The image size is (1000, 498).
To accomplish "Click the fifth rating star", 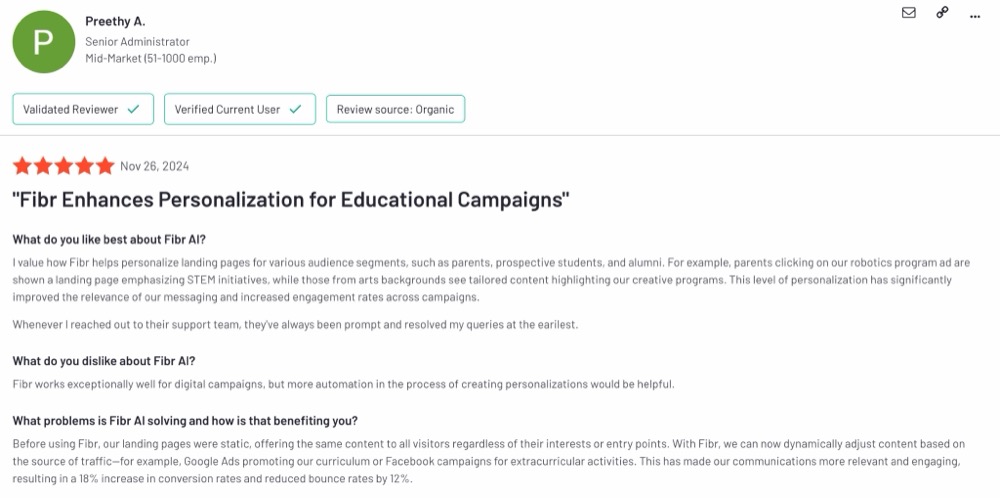I will tap(105, 166).
